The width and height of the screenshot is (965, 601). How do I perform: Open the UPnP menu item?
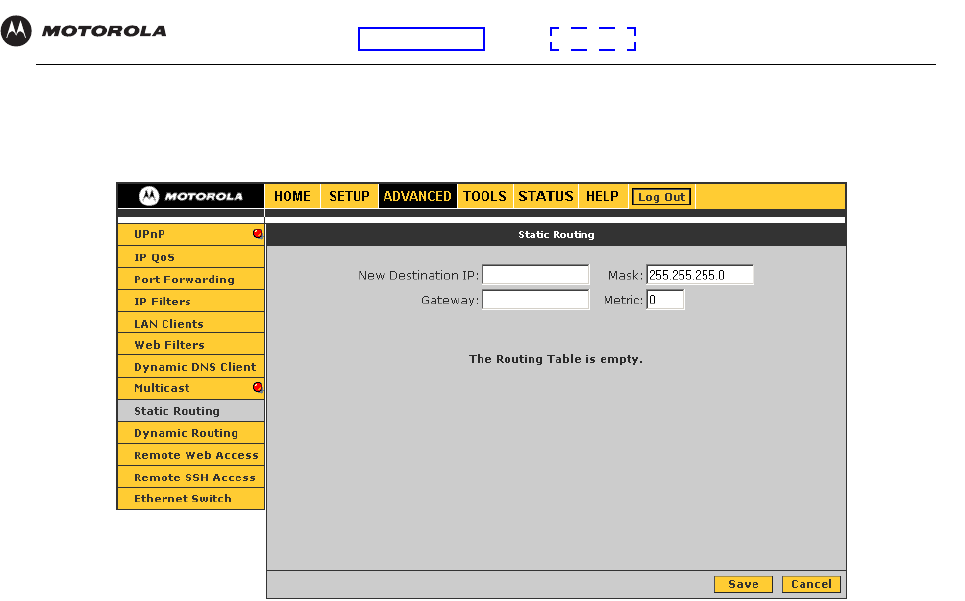191,234
